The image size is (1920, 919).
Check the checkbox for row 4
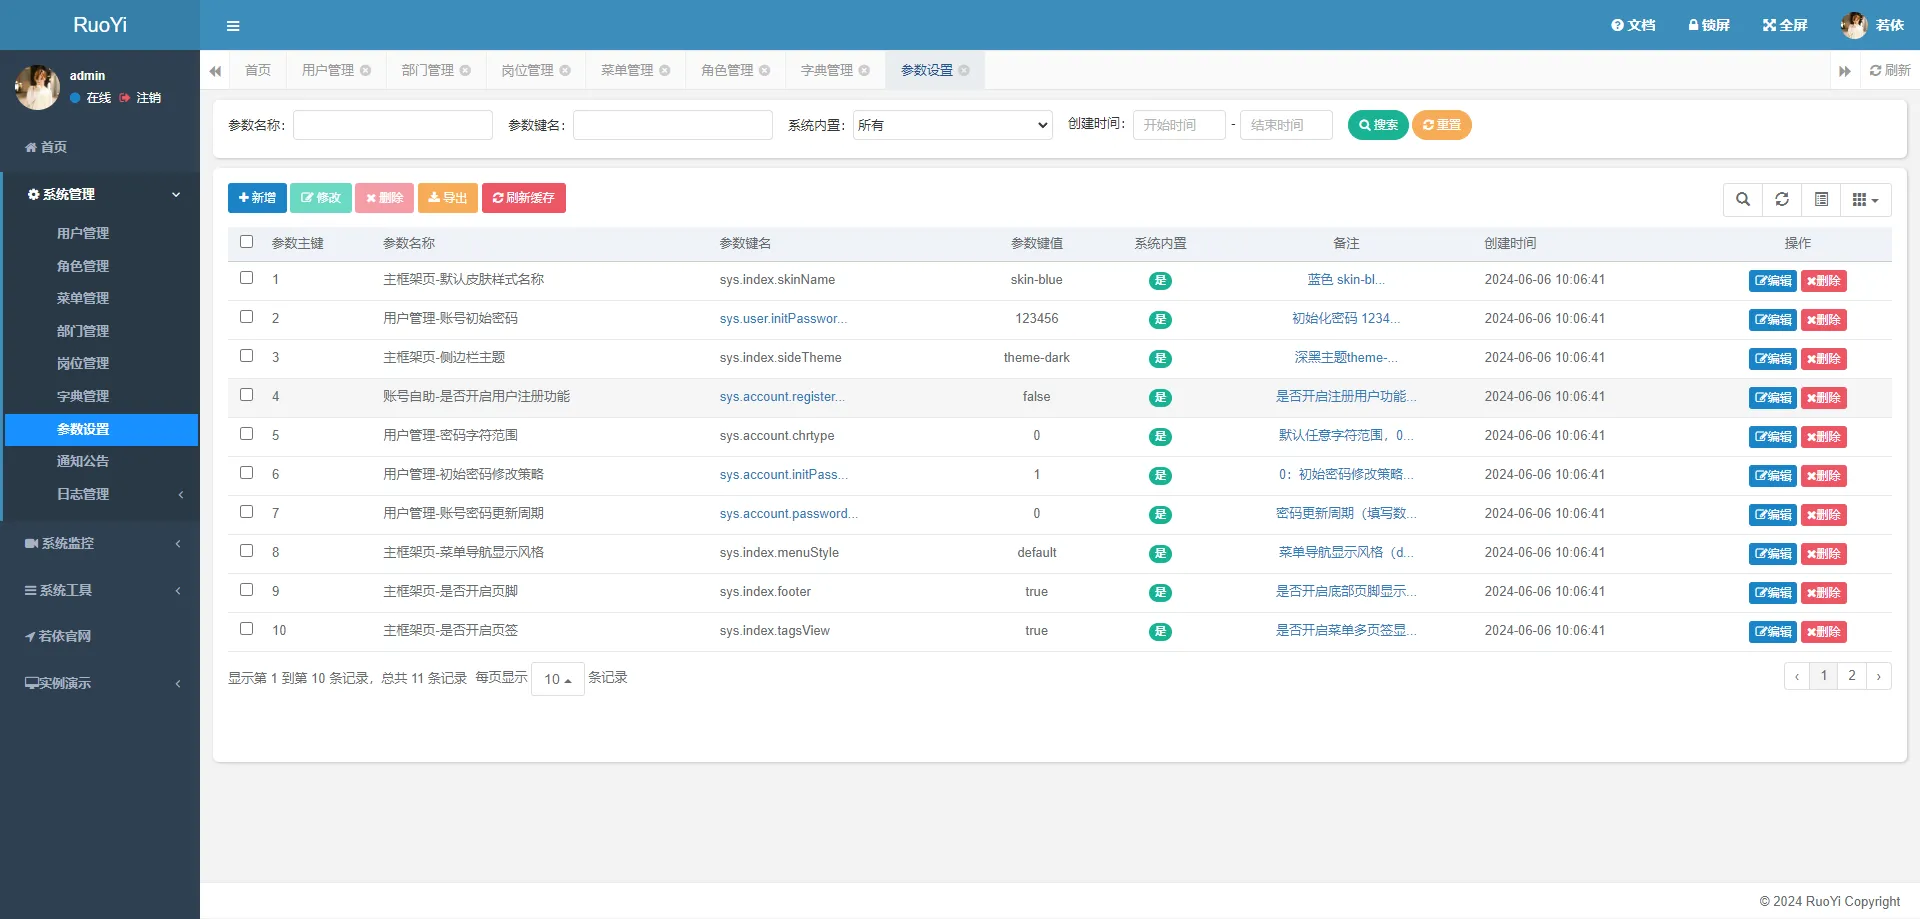(247, 395)
